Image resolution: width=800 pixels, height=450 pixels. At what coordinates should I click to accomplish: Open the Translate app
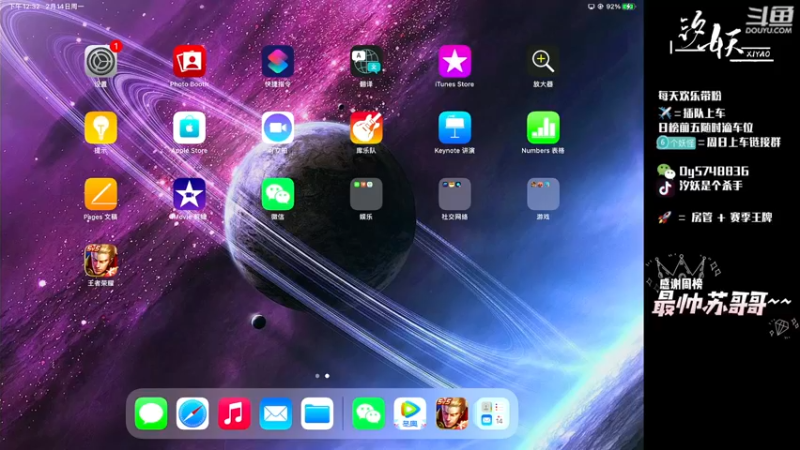click(x=366, y=61)
